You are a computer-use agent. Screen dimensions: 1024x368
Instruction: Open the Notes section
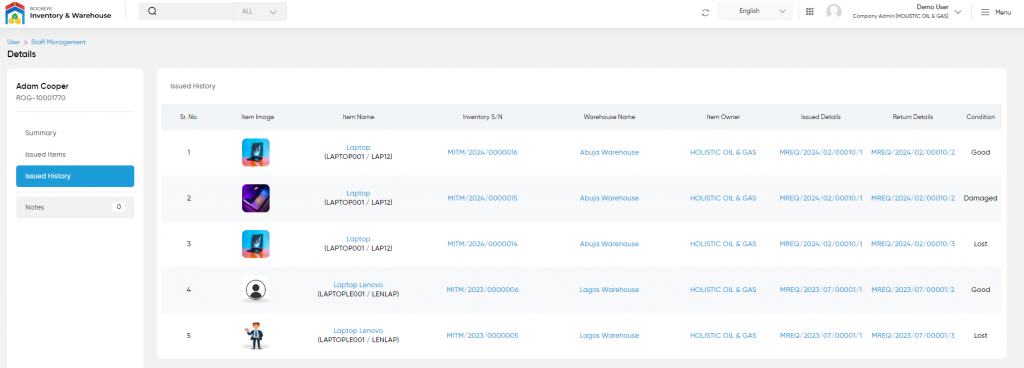(75, 207)
